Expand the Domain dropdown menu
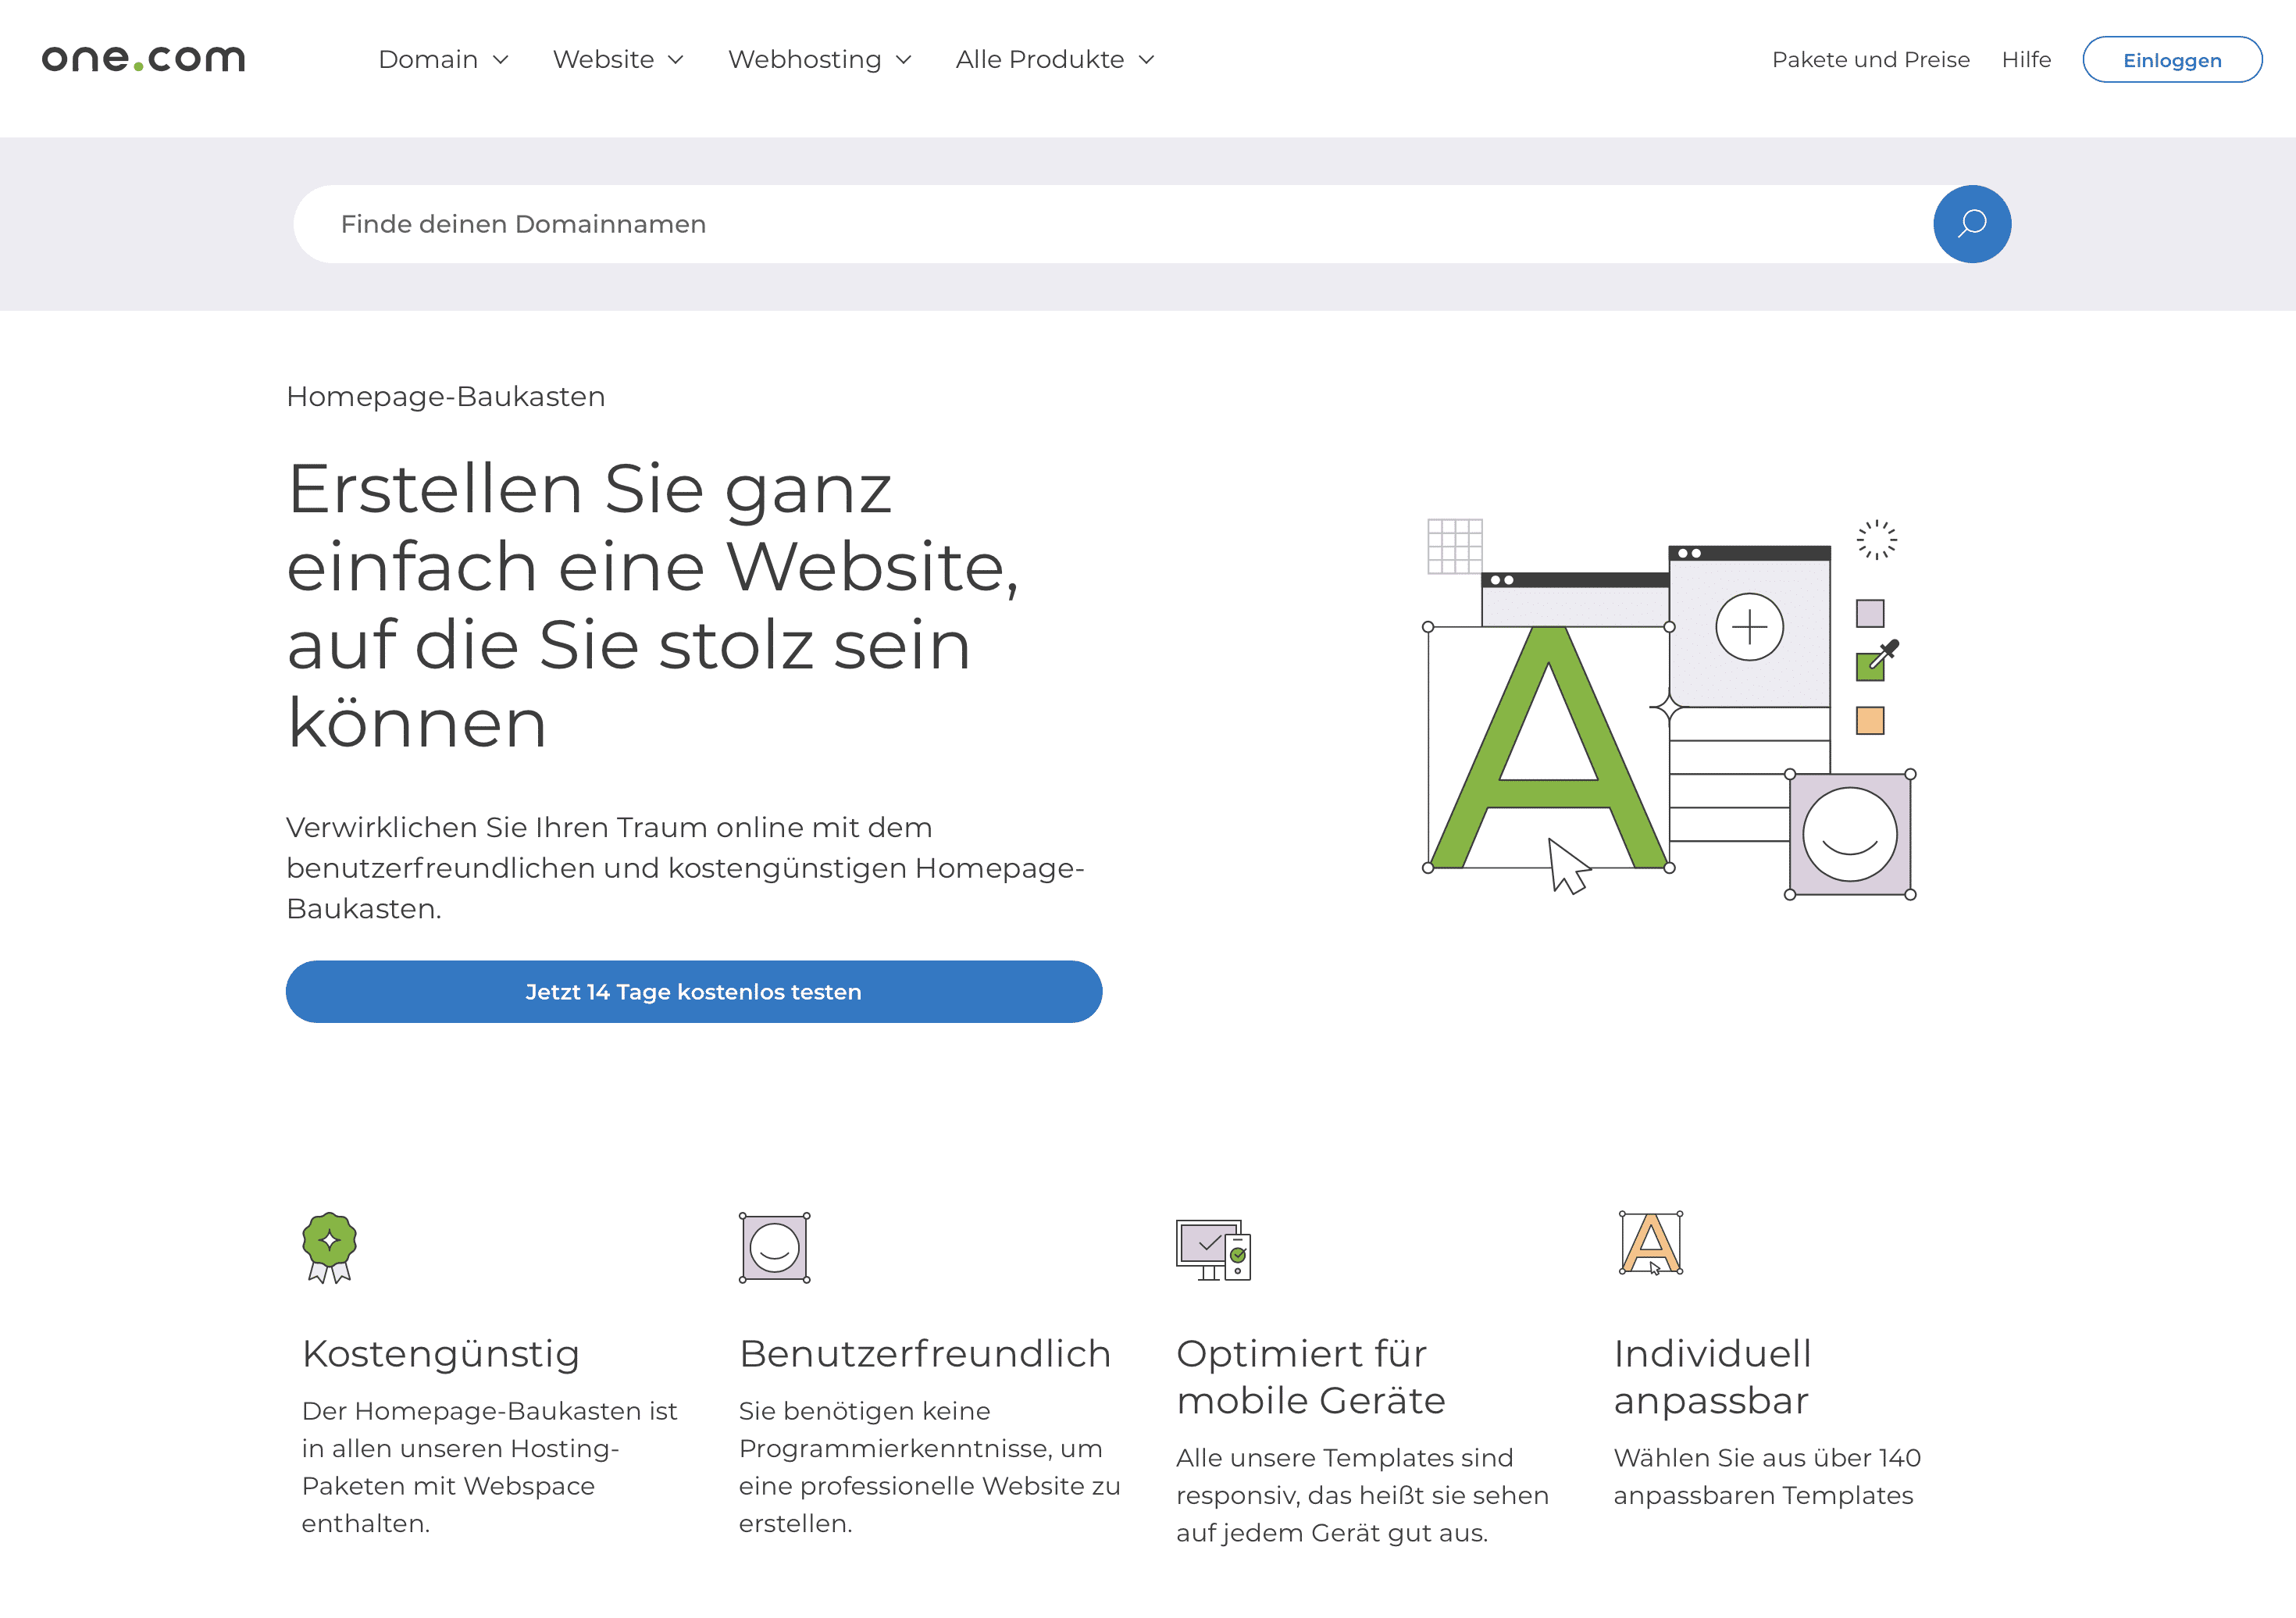 443,59
